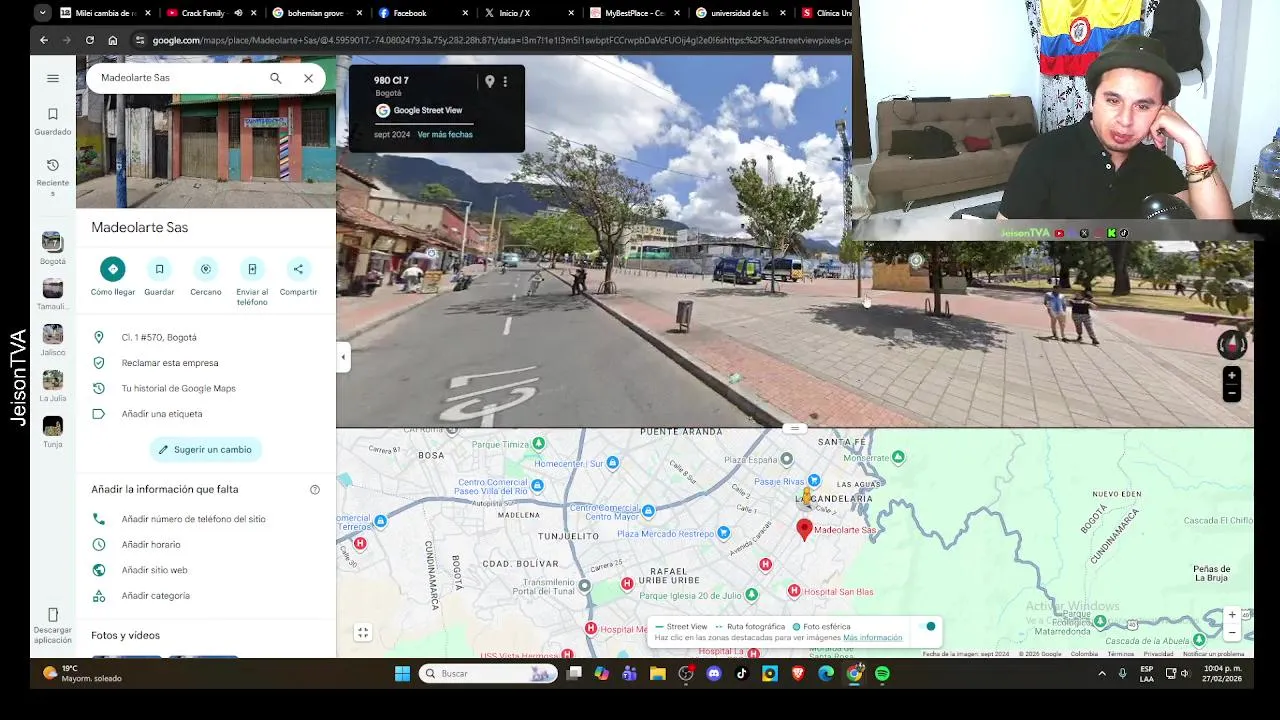Image resolution: width=1280 pixels, height=720 pixels.
Task: Click Añadir una etiqueta
Action: (x=206, y=414)
